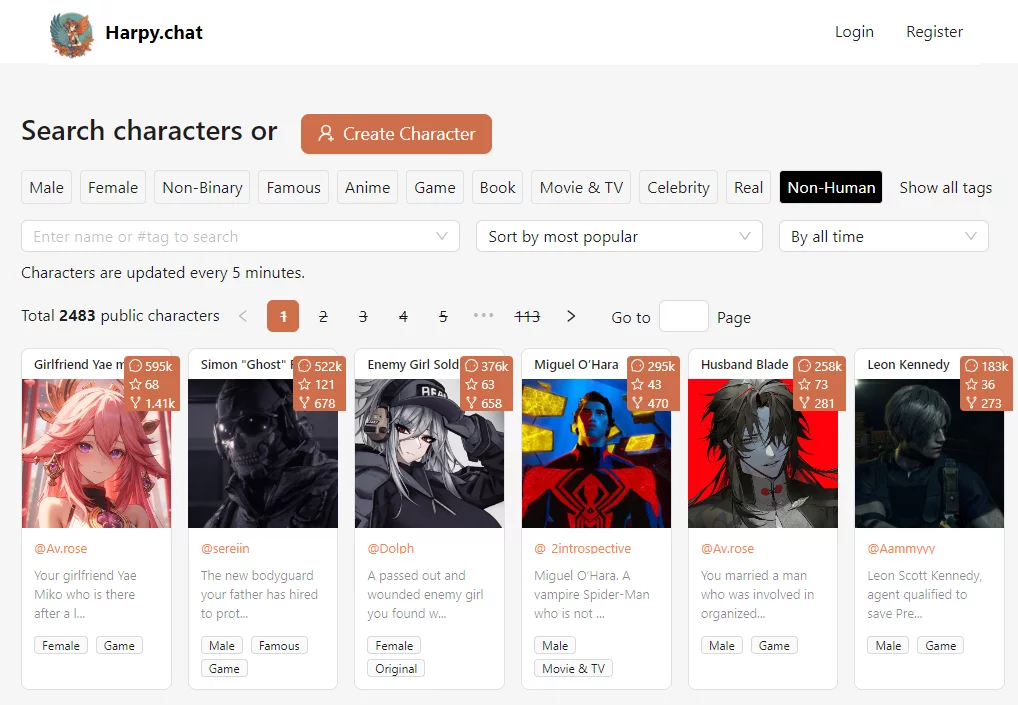Click Game tag on Leon Kennedy card
This screenshot has height=705, width=1018.
tap(941, 645)
